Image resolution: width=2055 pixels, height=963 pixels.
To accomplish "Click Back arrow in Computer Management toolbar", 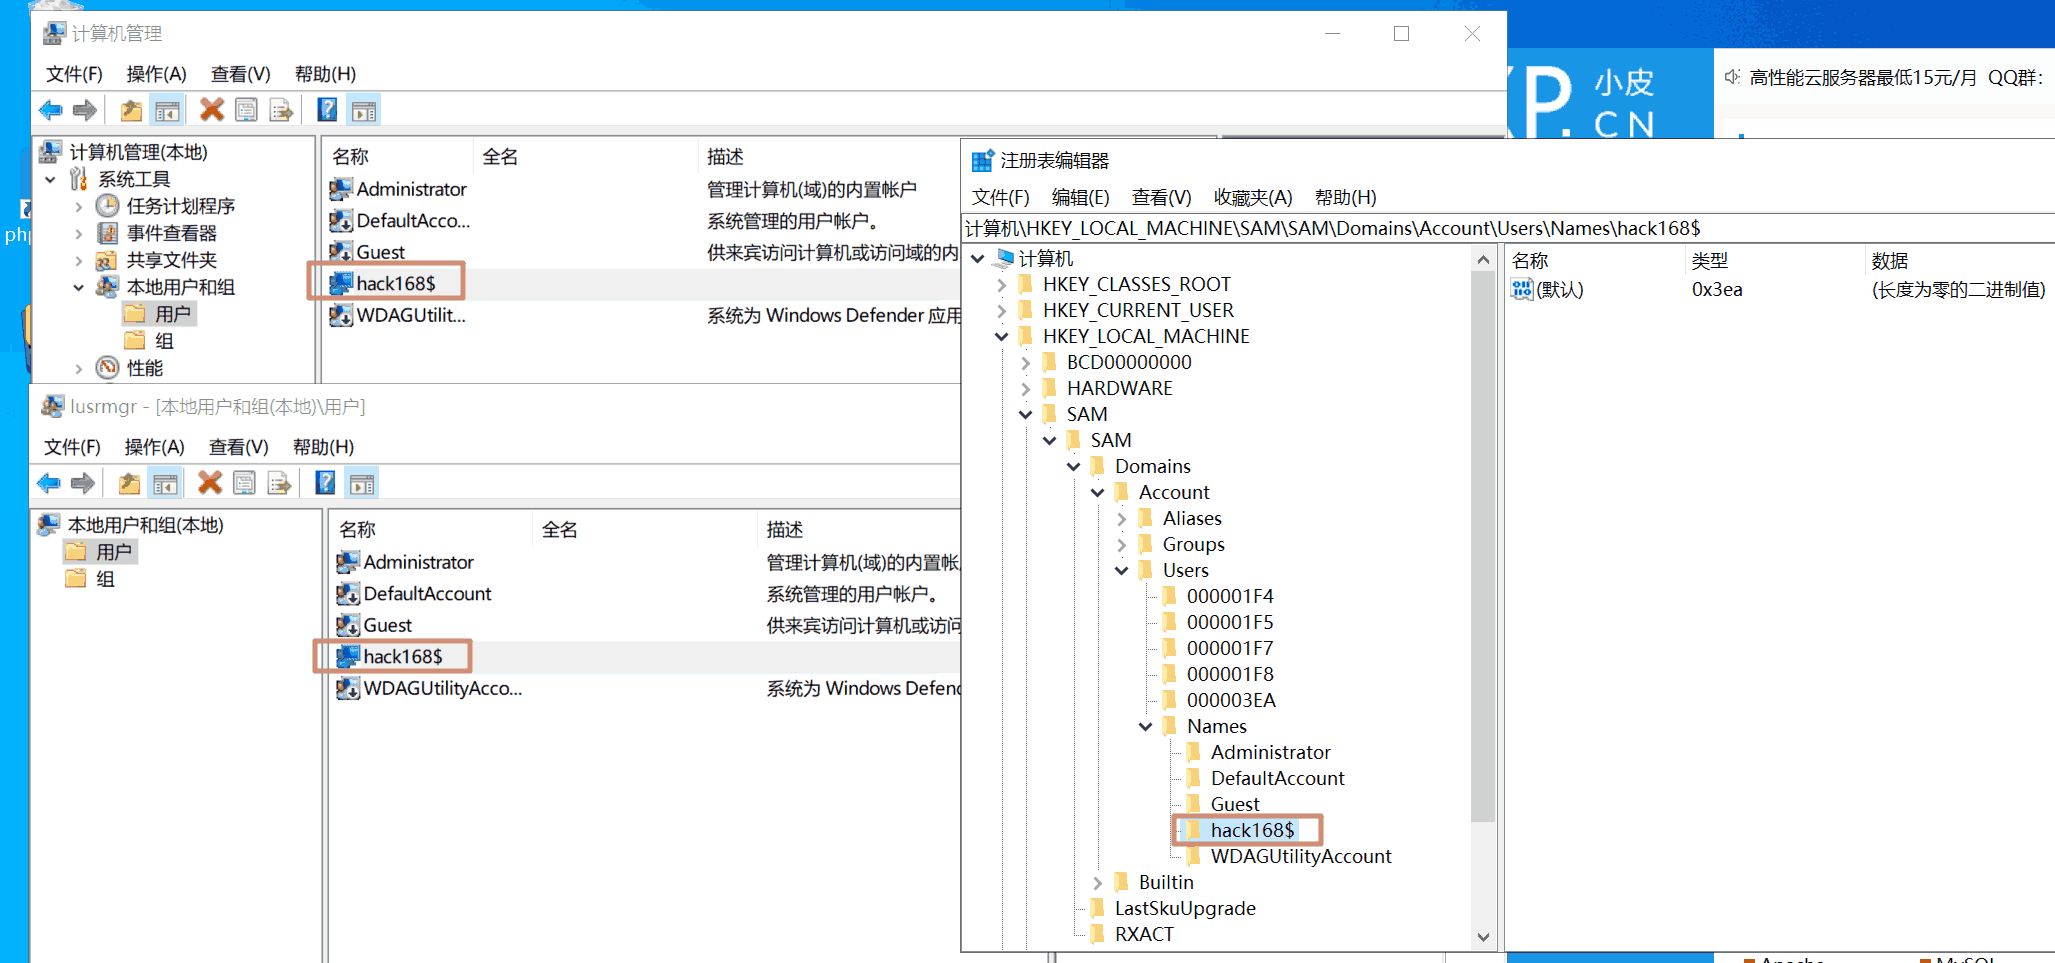I will click(50, 110).
